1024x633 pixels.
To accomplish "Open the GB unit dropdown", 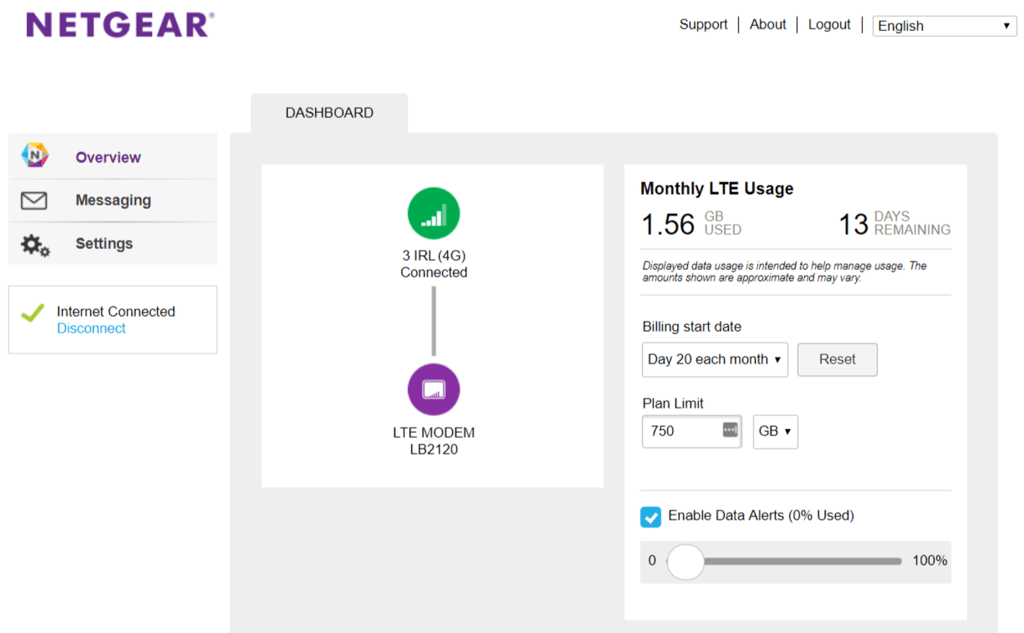I will coord(775,431).
